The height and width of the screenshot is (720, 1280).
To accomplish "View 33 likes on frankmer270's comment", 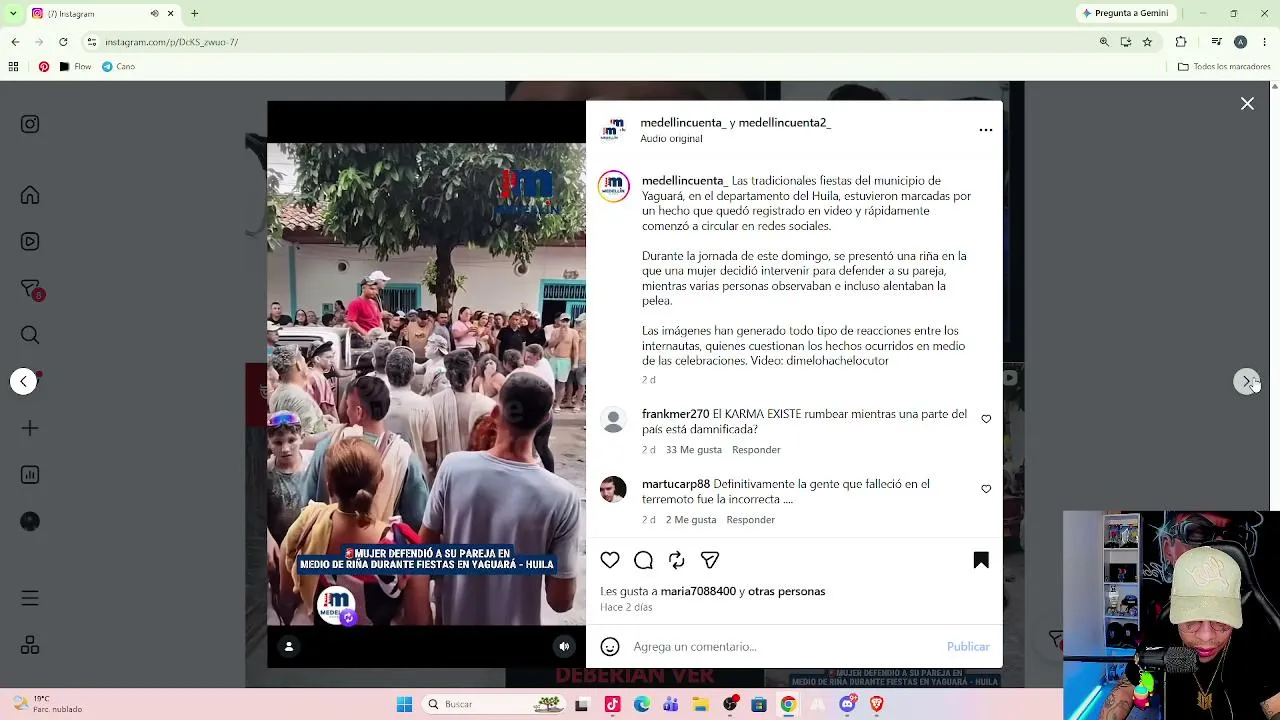I will pos(694,450).
